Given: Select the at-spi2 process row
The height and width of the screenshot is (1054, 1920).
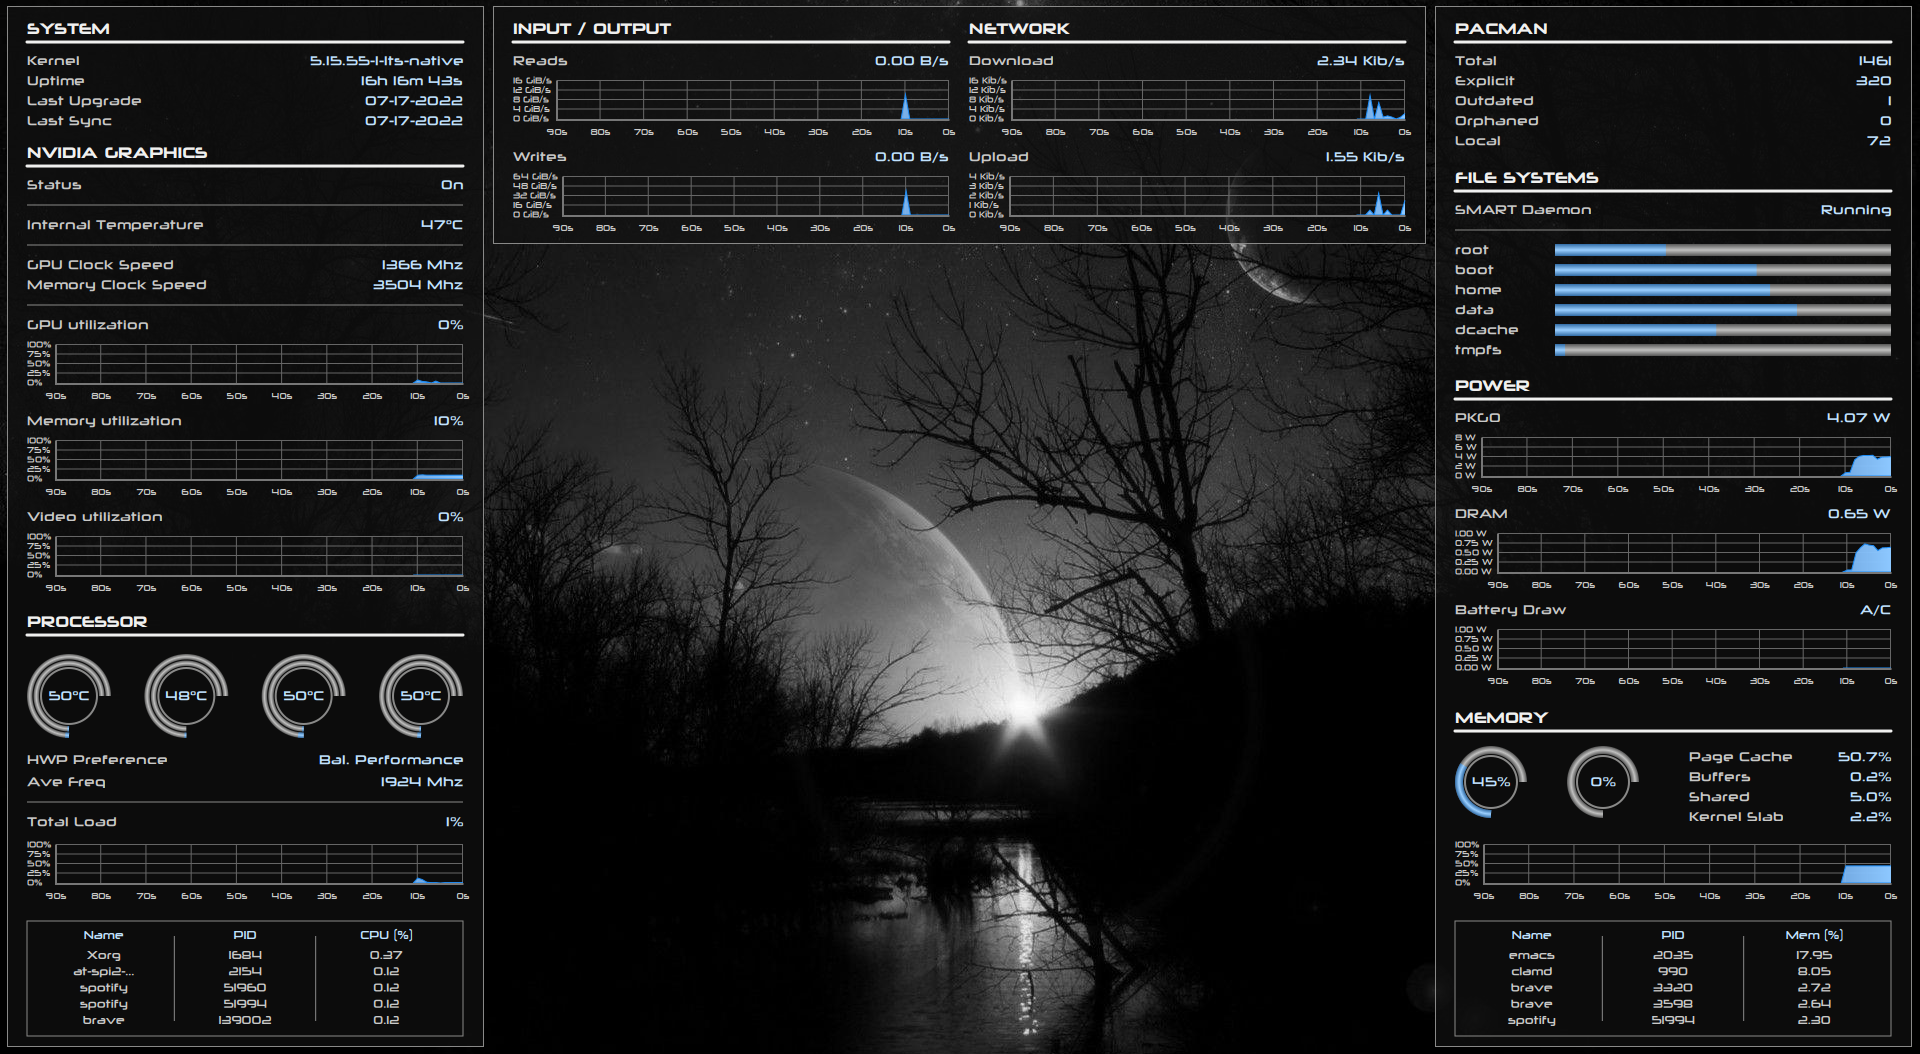Looking at the screenshot, I should 245,971.
